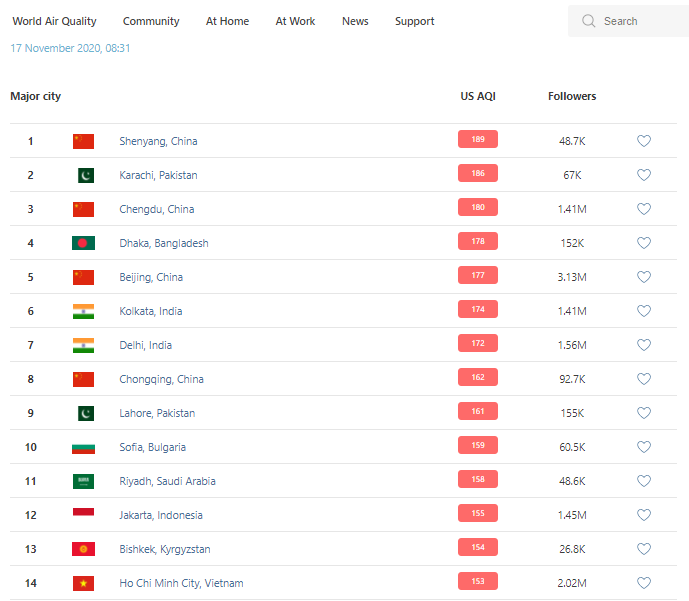This screenshot has height=601, width=689.
Task: Open the Support page
Action: pos(414,21)
